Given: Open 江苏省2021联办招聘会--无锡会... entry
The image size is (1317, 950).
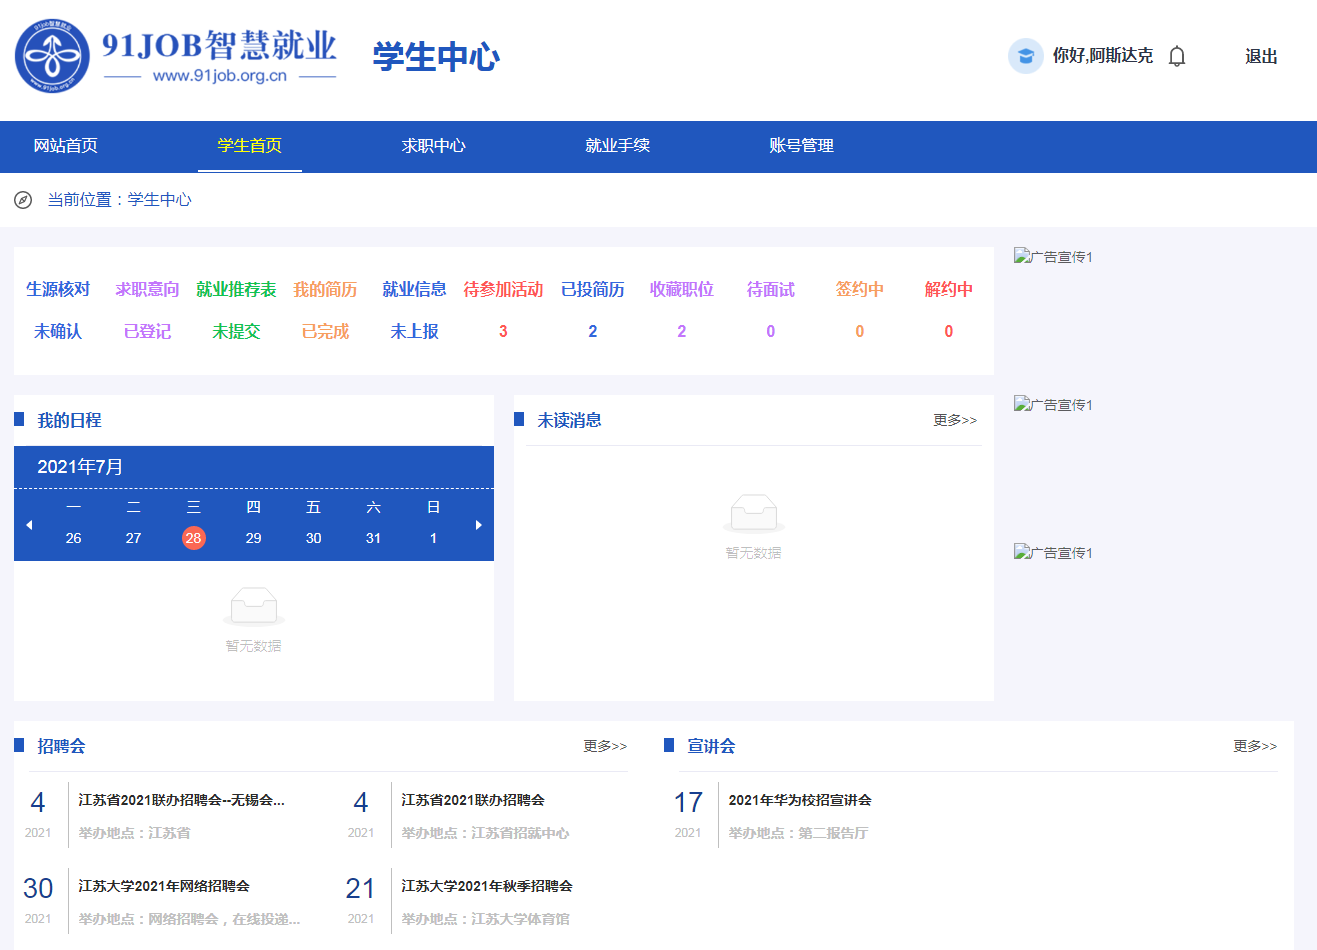Looking at the screenshot, I should pos(182,800).
